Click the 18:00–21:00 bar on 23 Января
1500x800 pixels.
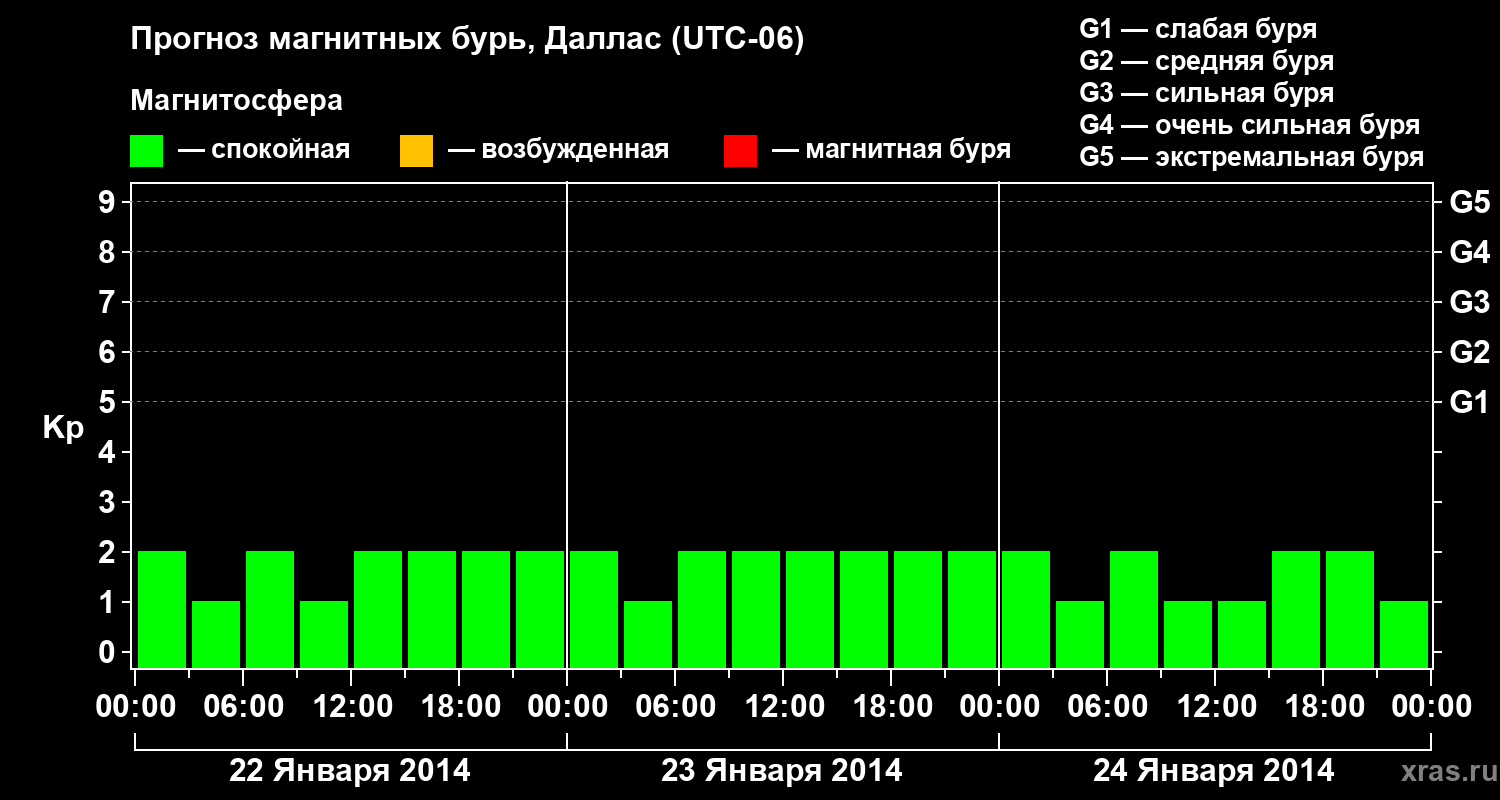coord(918,609)
